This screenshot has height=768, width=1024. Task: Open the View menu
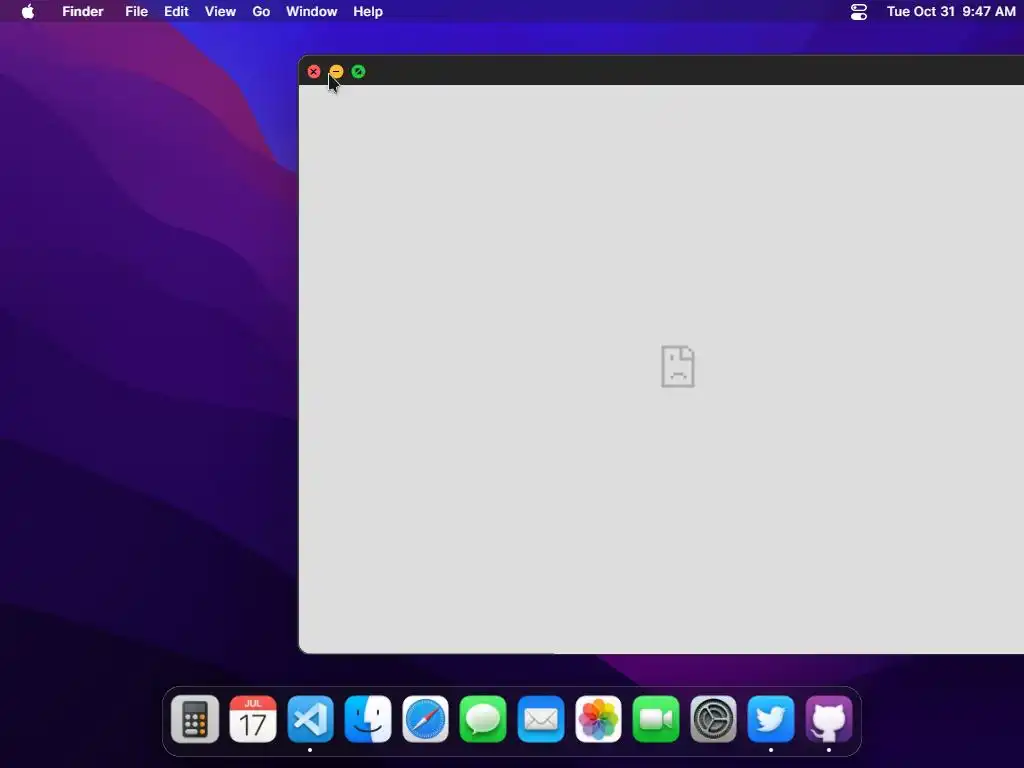(x=220, y=12)
